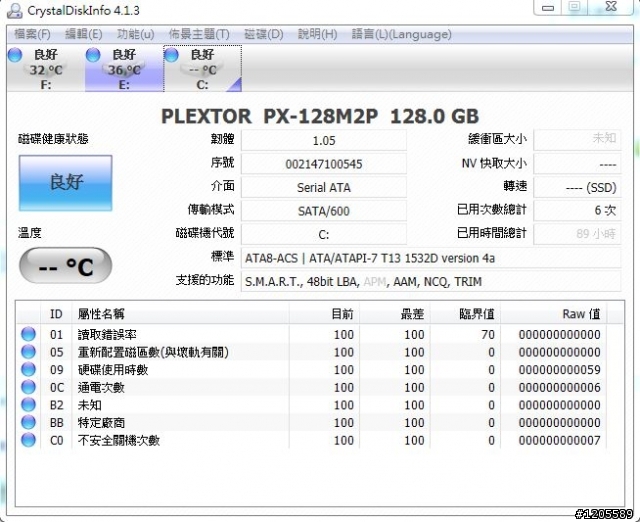Select the 讀取錯誤率 attribute row
Image resolution: width=640 pixels, height=522 pixels.
311,335
